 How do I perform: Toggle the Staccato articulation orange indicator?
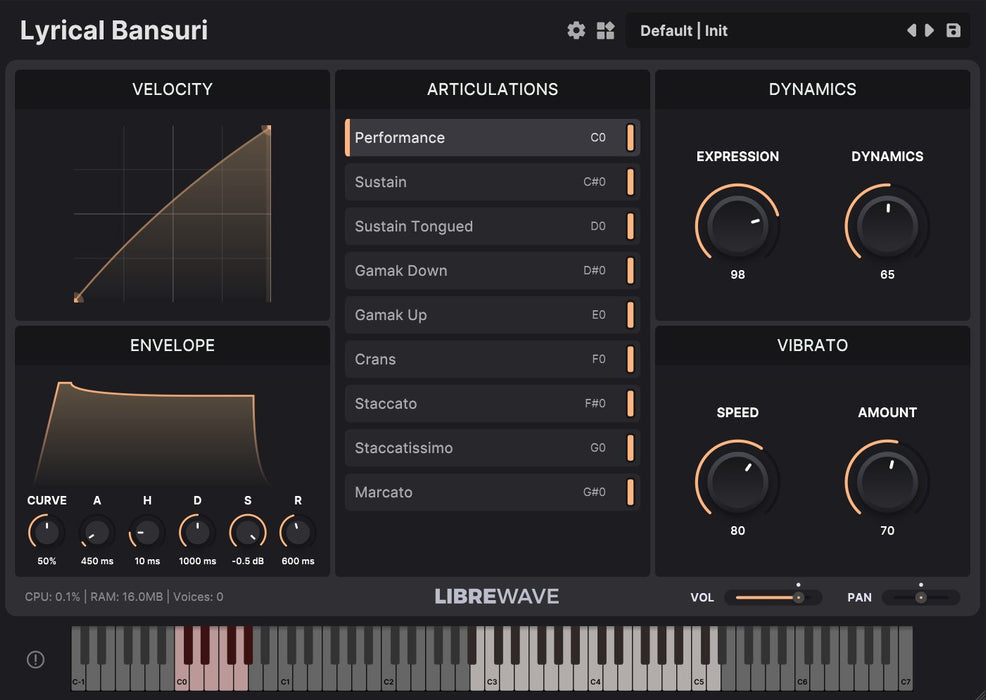click(x=630, y=404)
